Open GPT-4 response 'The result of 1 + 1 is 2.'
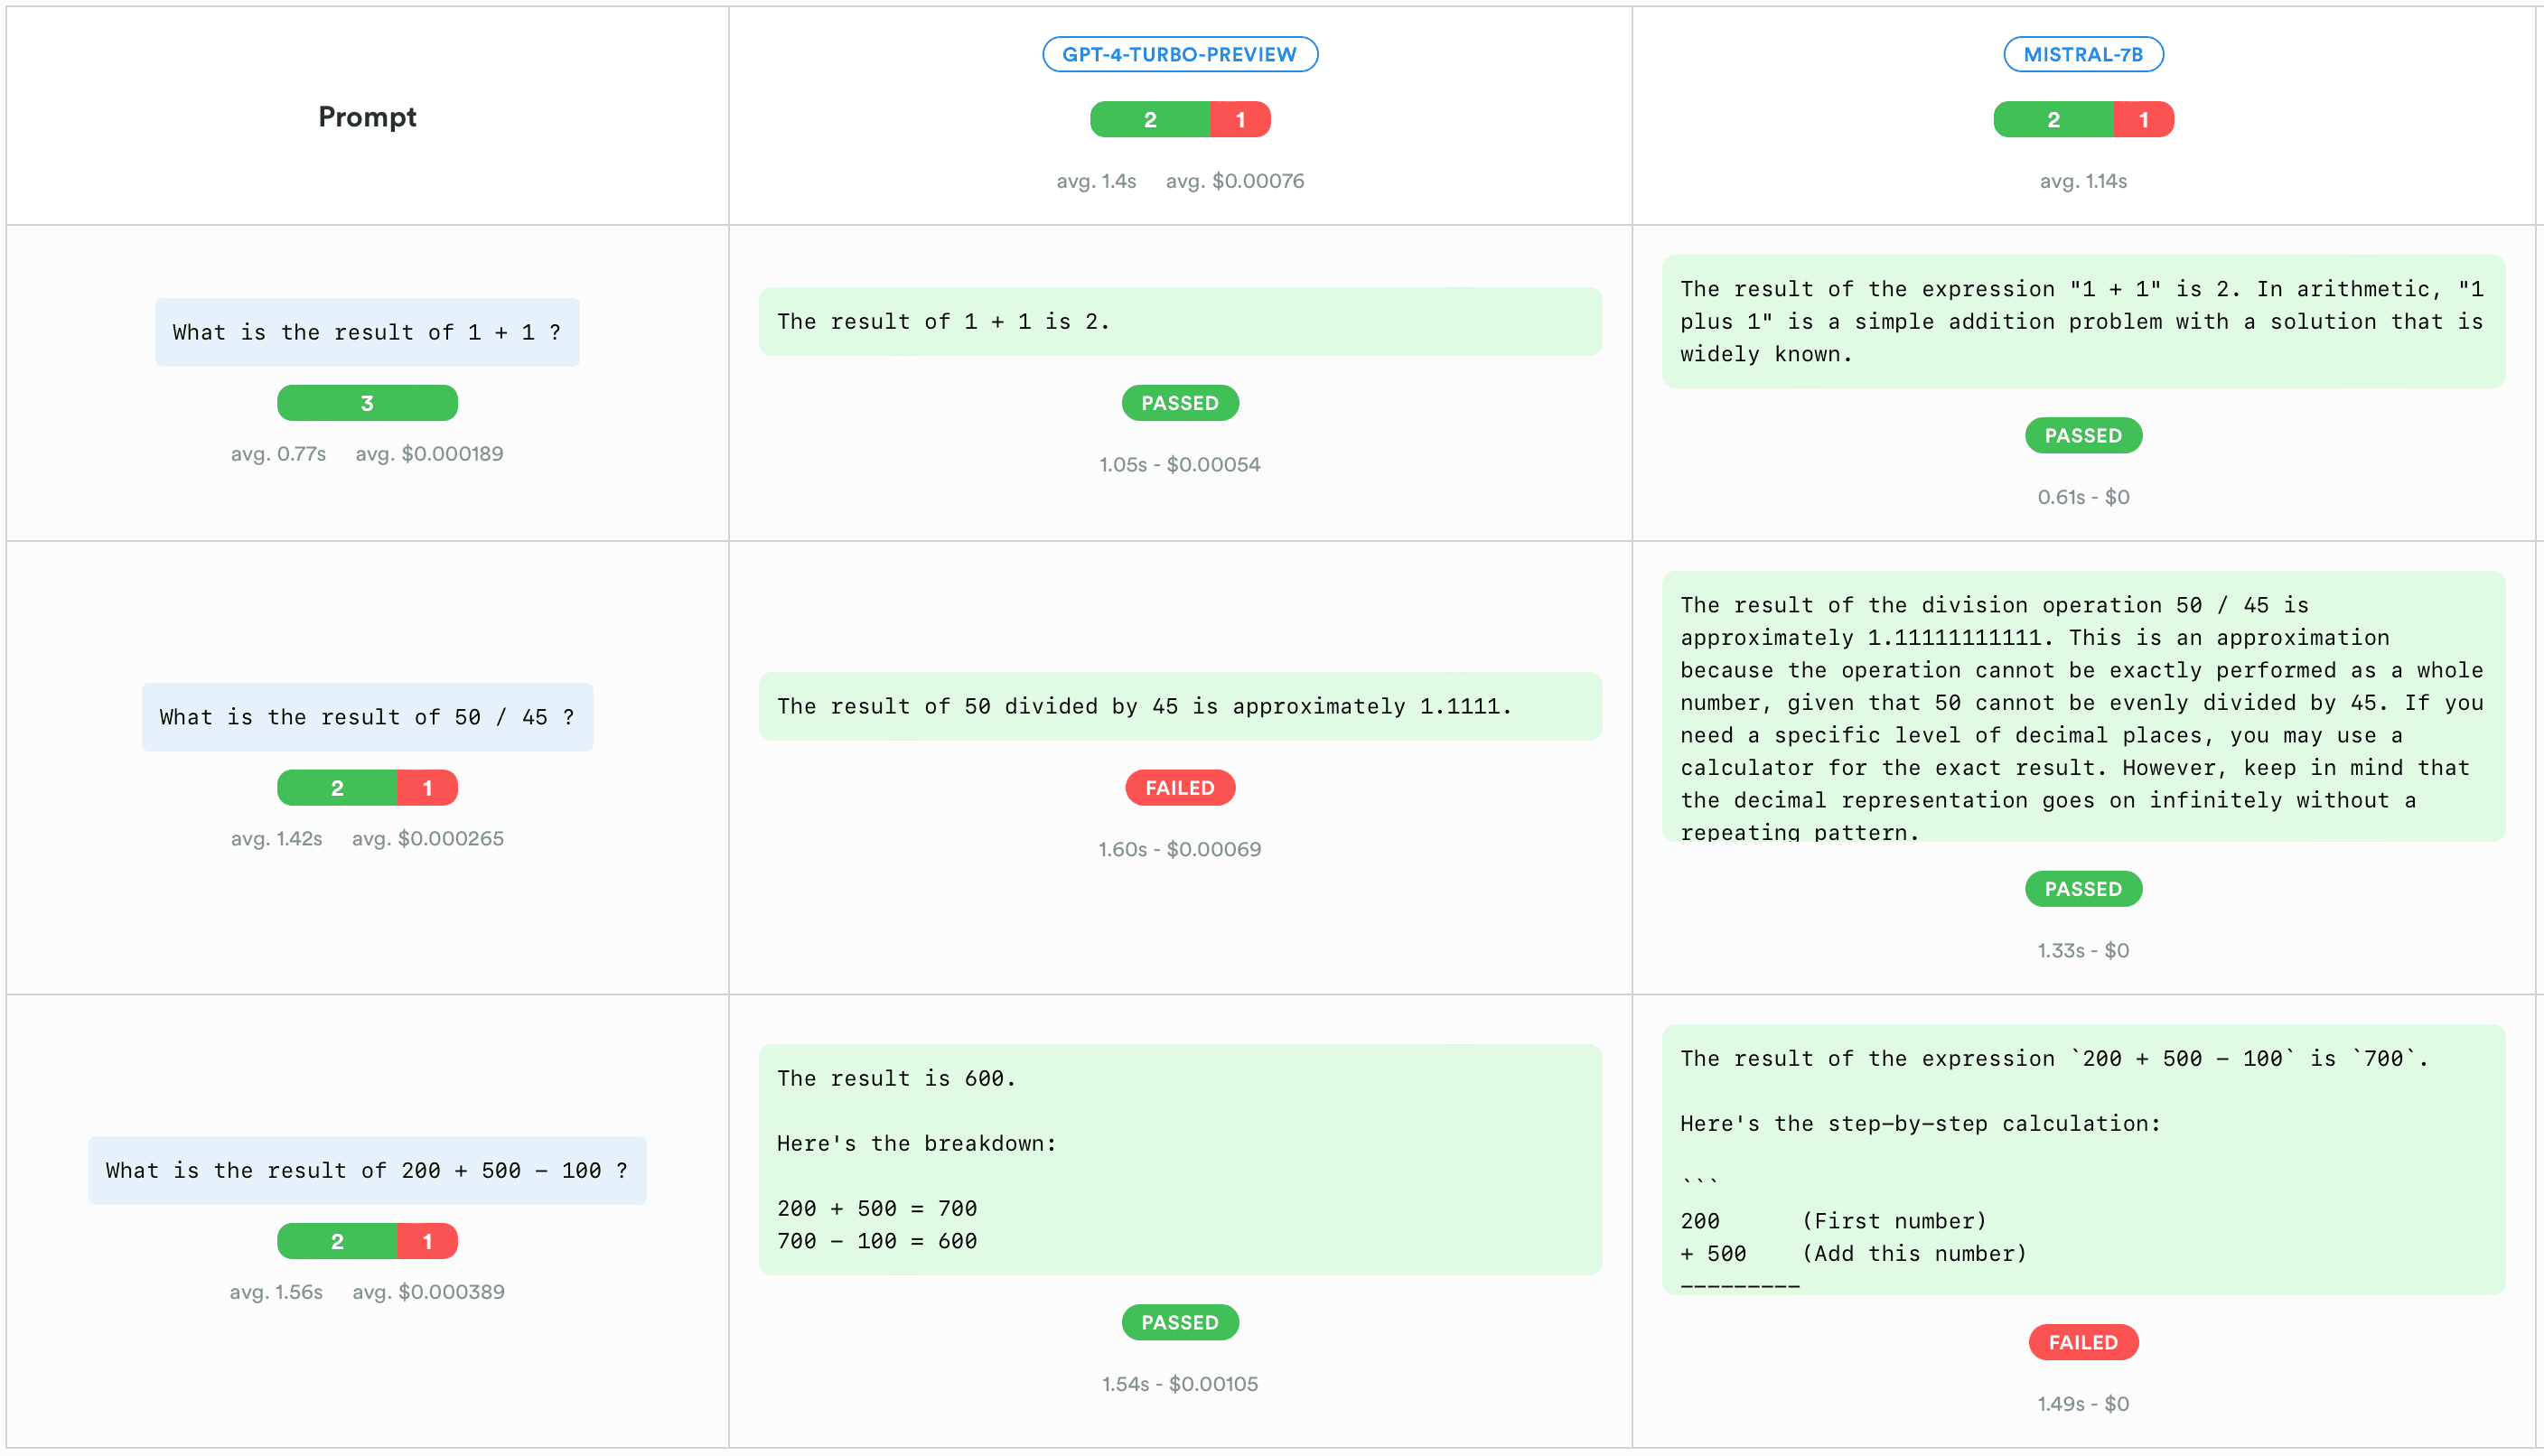Image resolution: width=2544 pixels, height=1456 pixels. click(x=1180, y=321)
